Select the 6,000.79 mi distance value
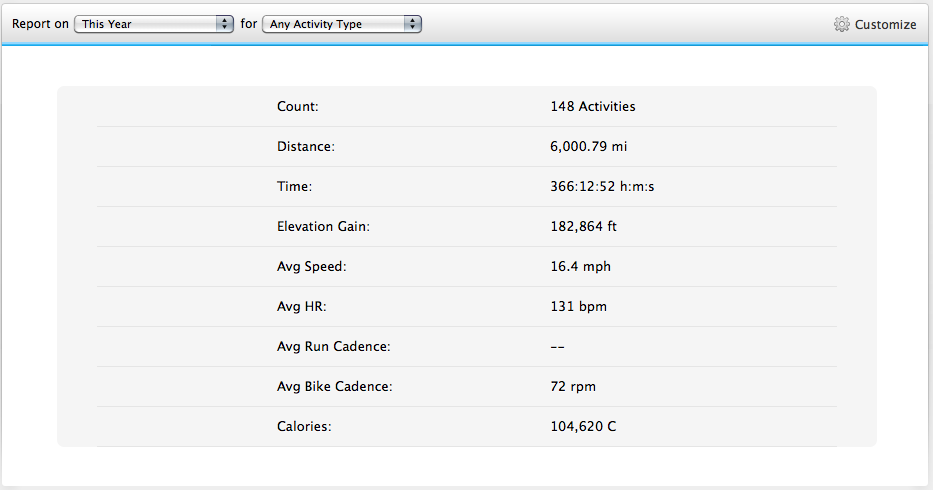Screen dimensions: 933x490 (588, 146)
